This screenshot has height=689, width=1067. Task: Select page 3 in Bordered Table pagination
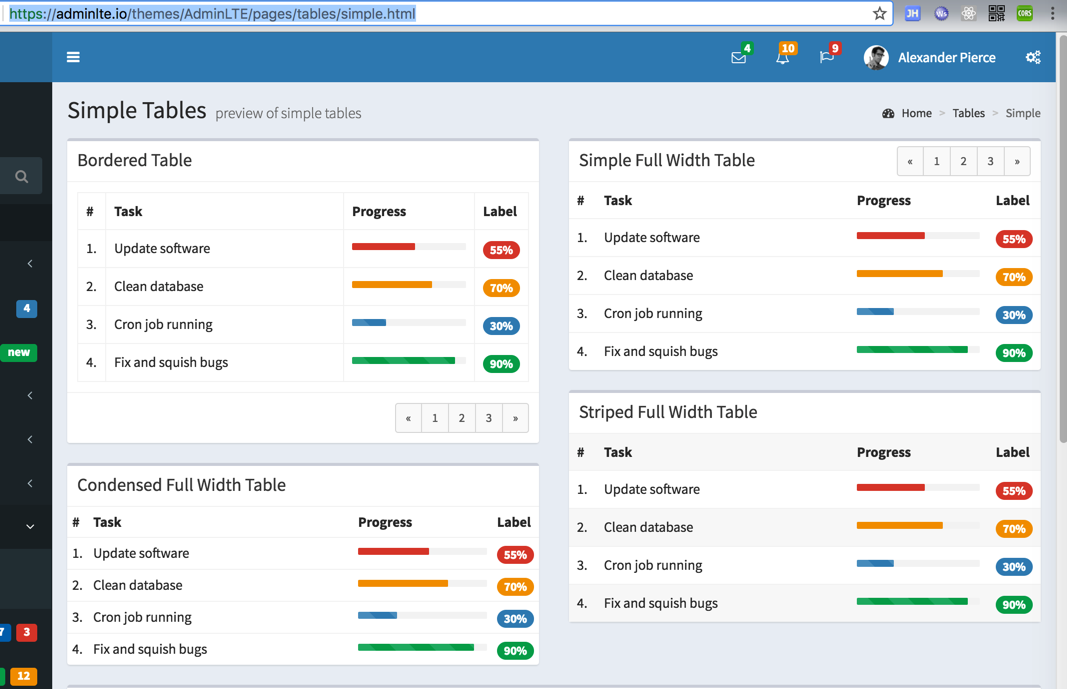pyautogui.click(x=489, y=418)
